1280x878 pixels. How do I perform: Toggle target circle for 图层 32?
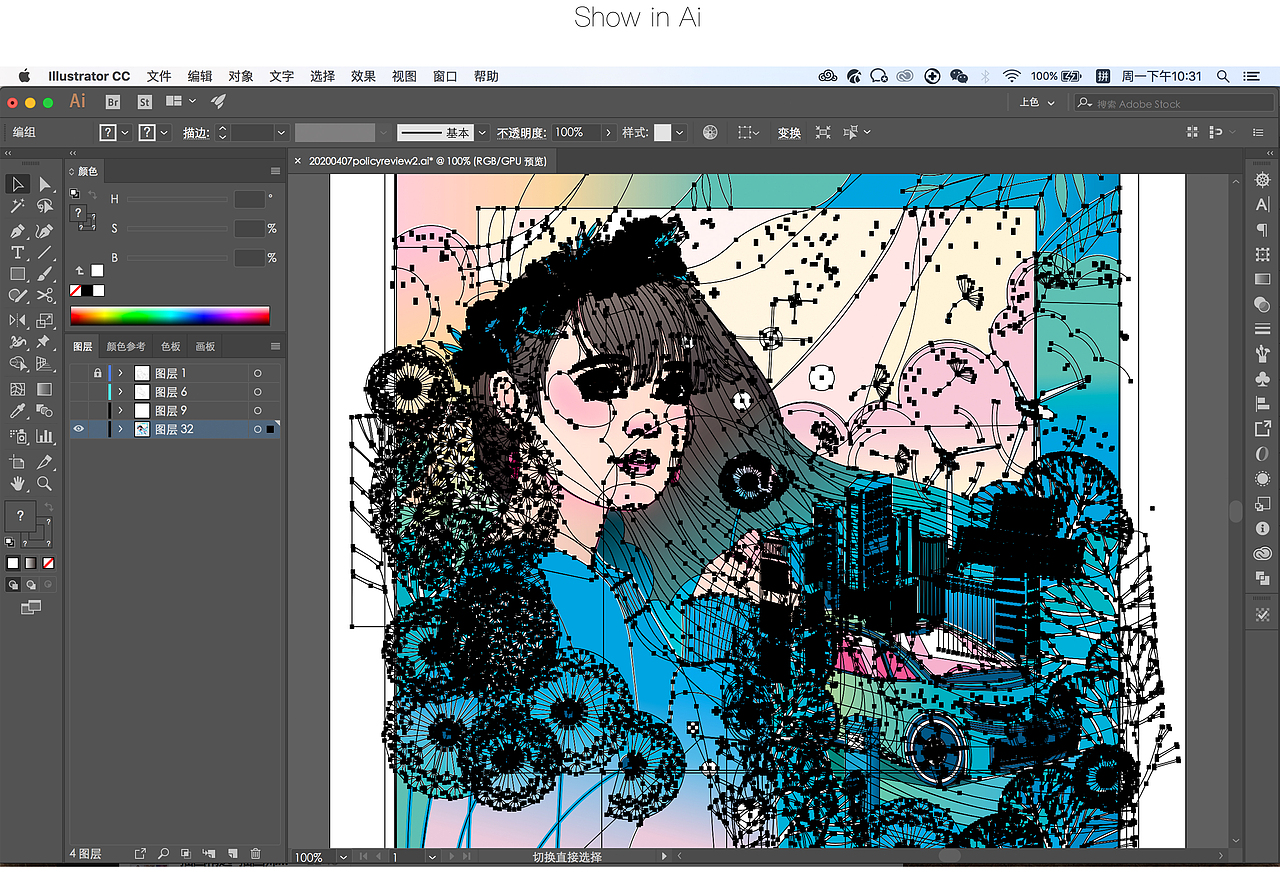pyautogui.click(x=257, y=429)
